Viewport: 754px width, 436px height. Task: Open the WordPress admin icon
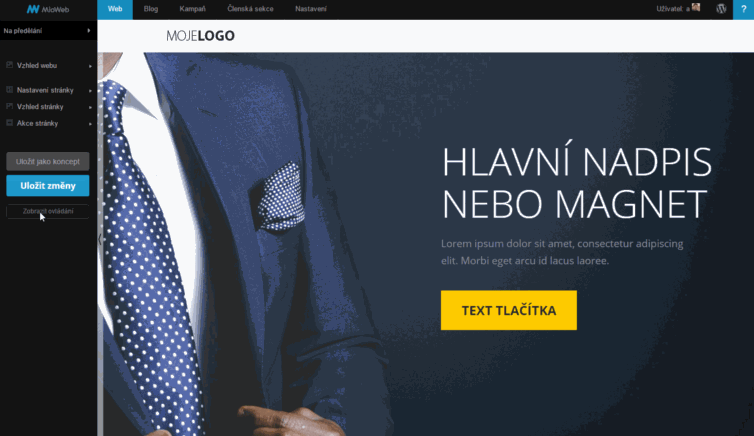(721, 9)
